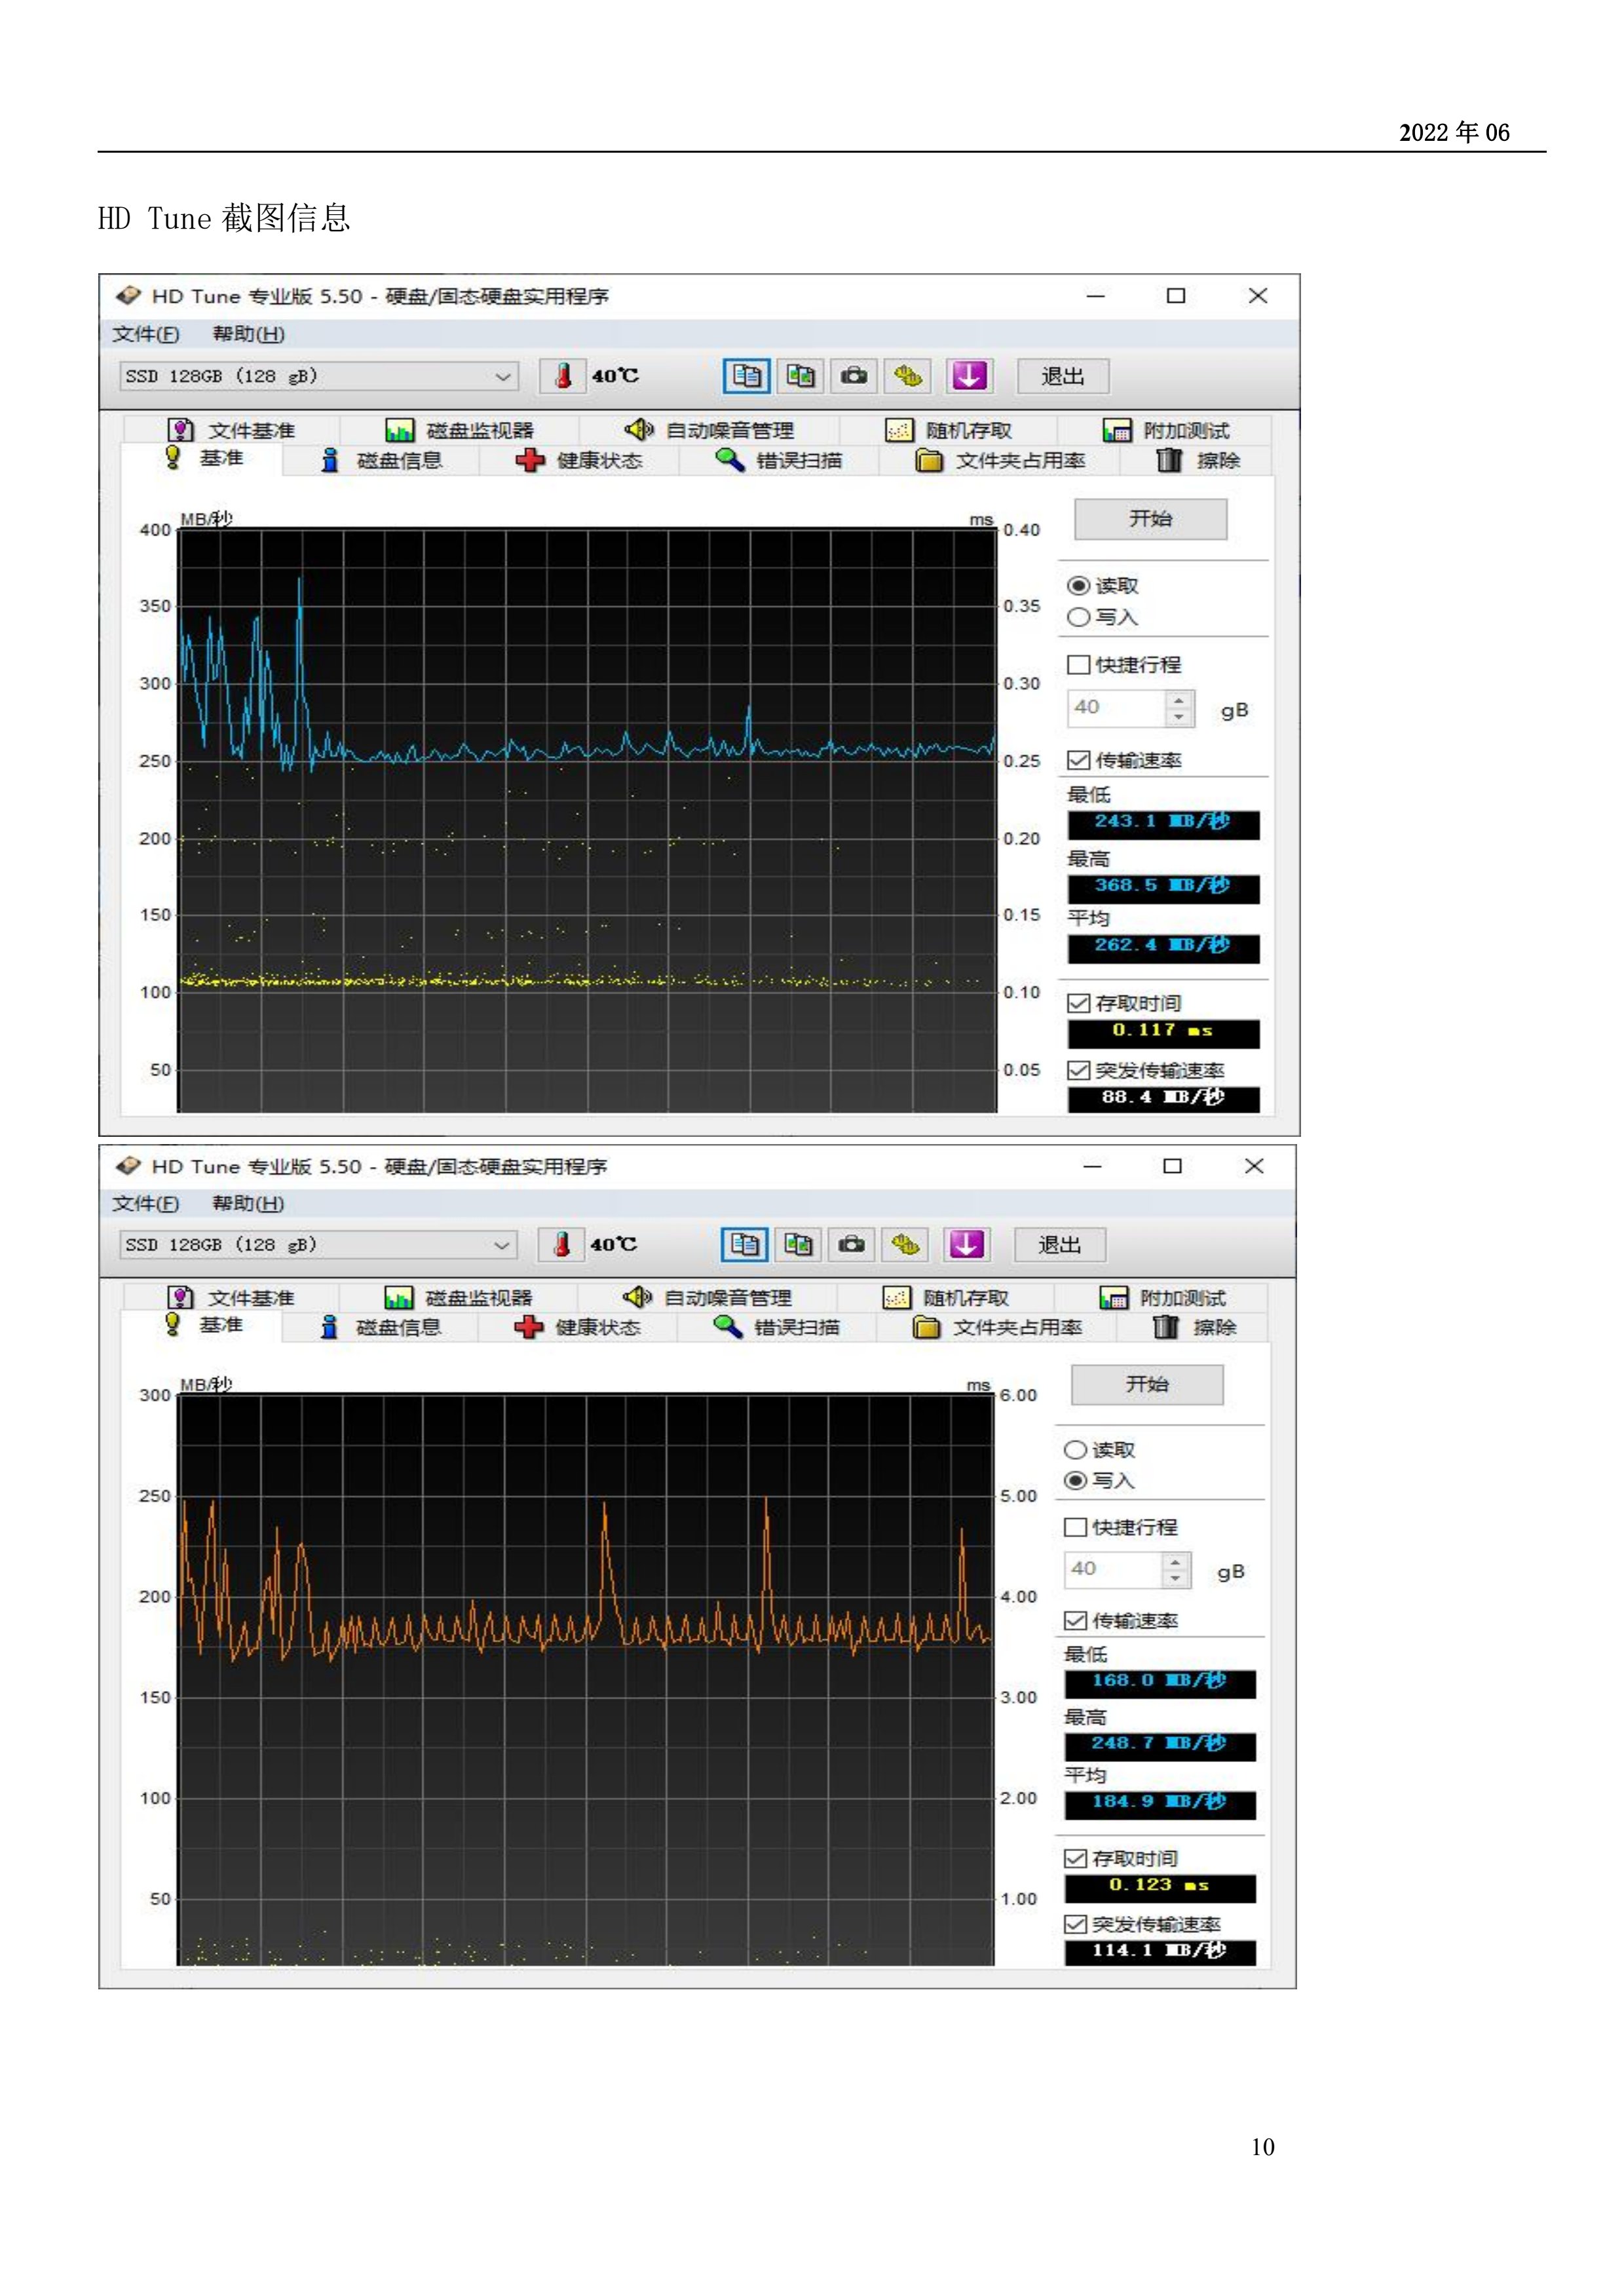Click purple download arrow icon in top window

point(969,376)
